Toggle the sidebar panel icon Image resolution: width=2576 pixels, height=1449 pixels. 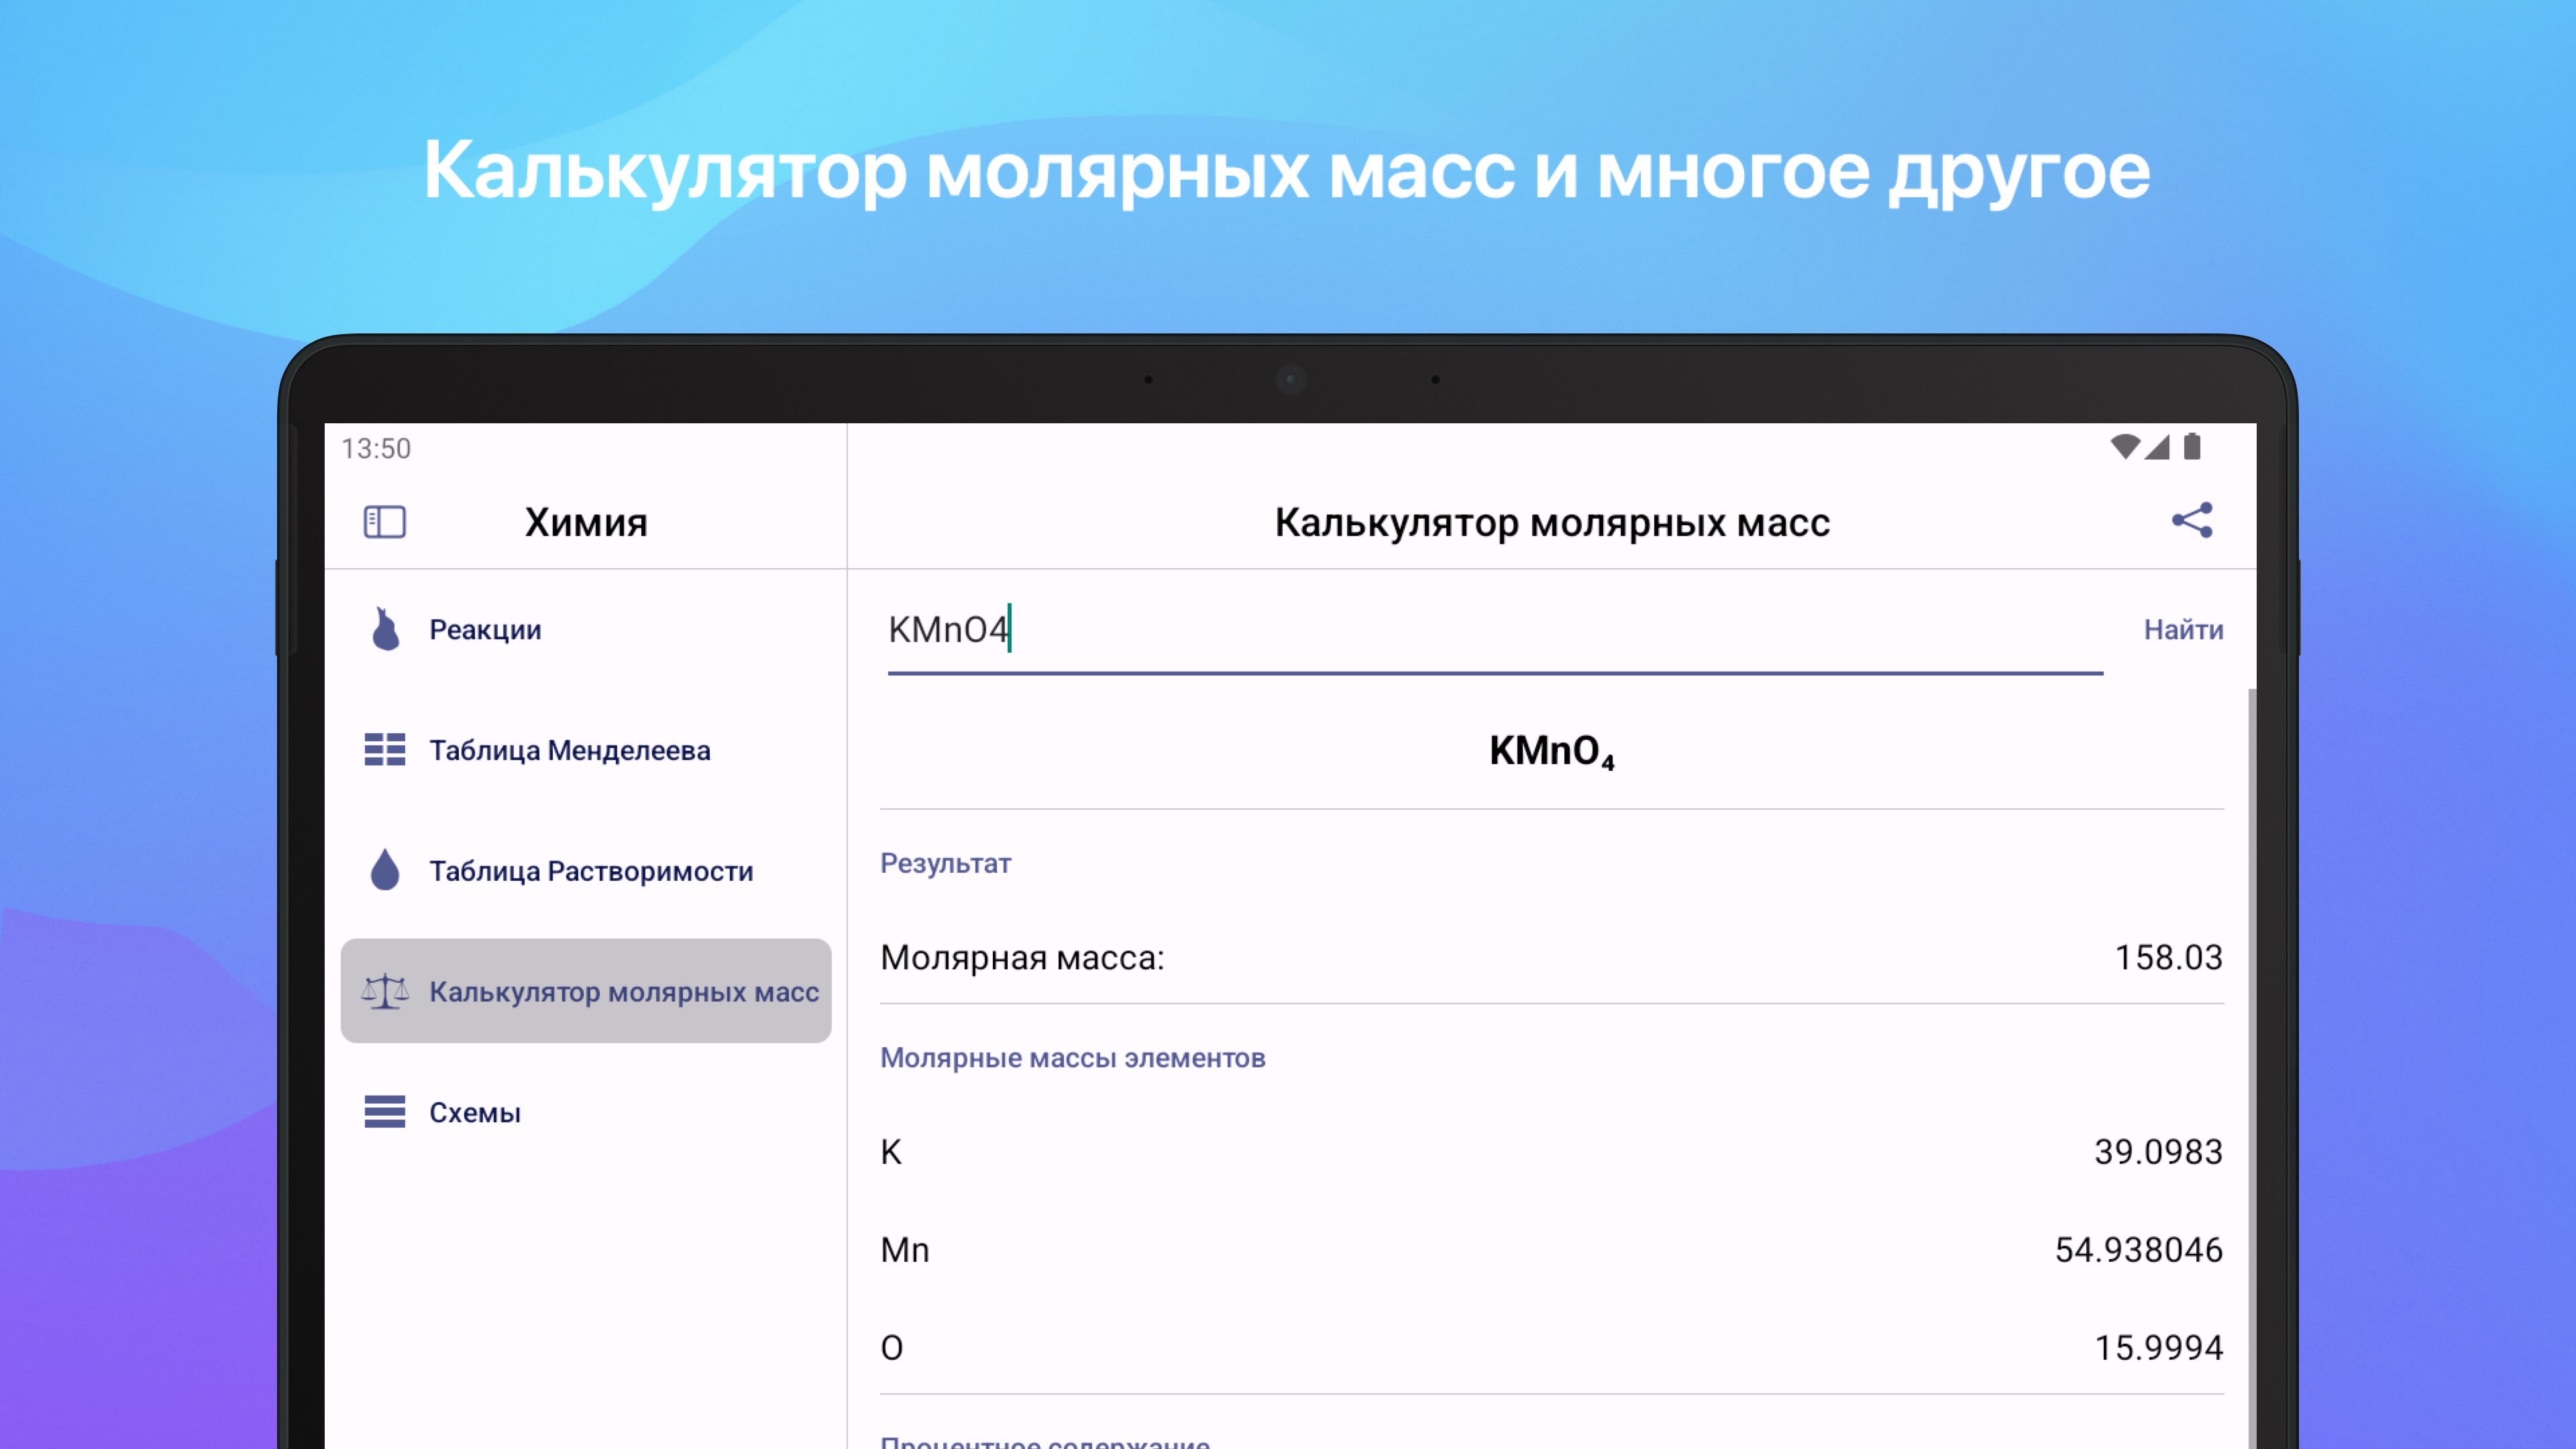pos(384,522)
